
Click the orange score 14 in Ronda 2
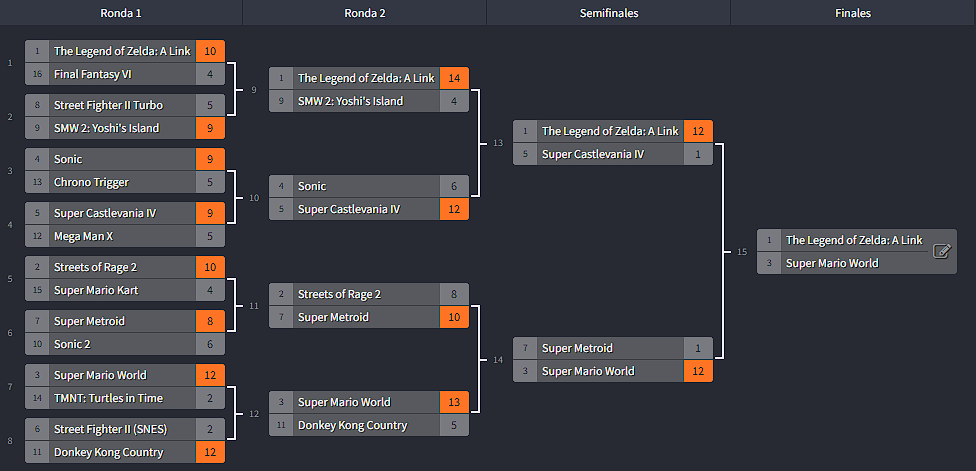coord(454,78)
